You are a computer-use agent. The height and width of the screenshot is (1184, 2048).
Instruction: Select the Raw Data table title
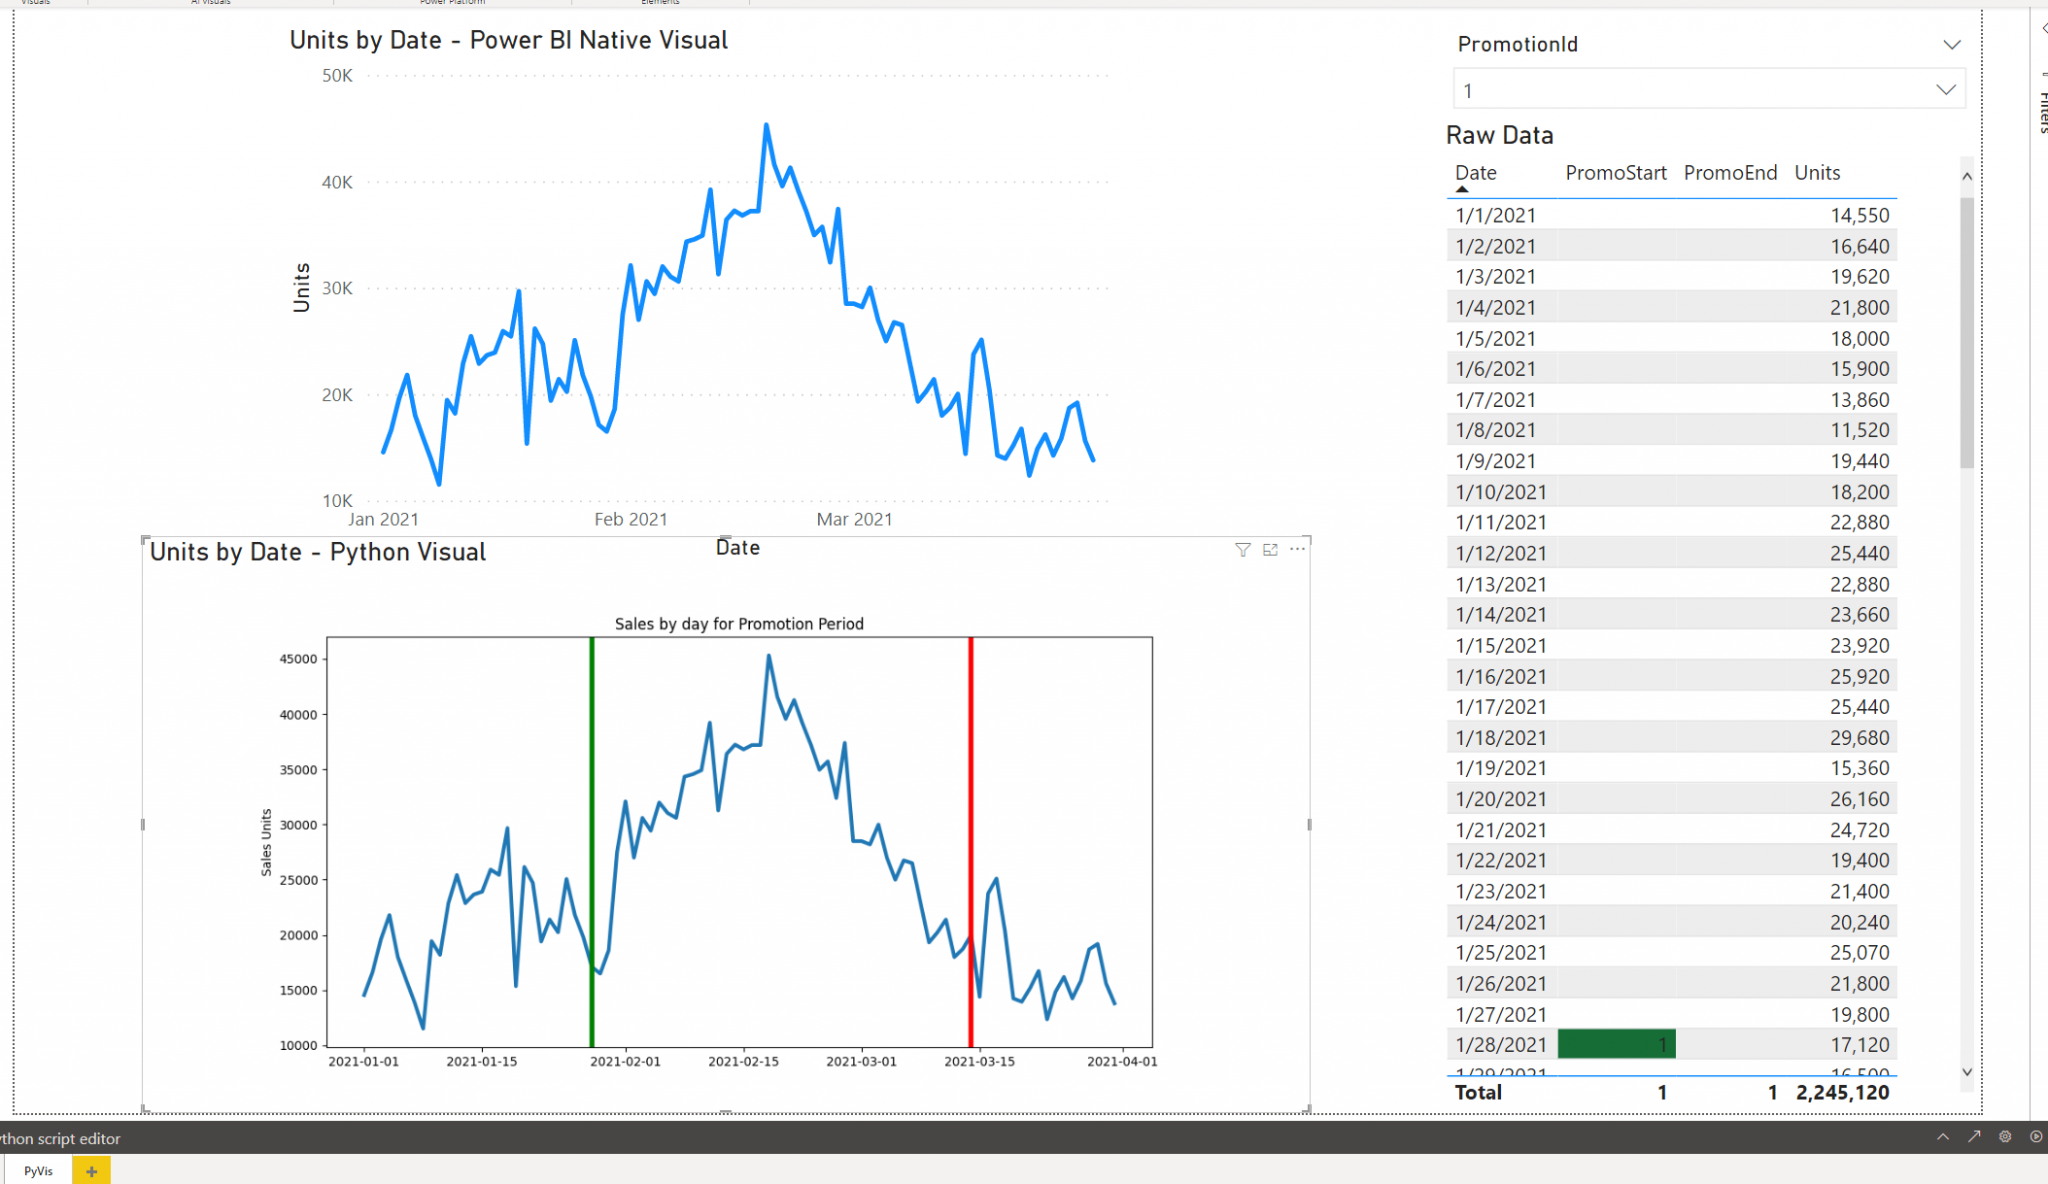click(1500, 135)
